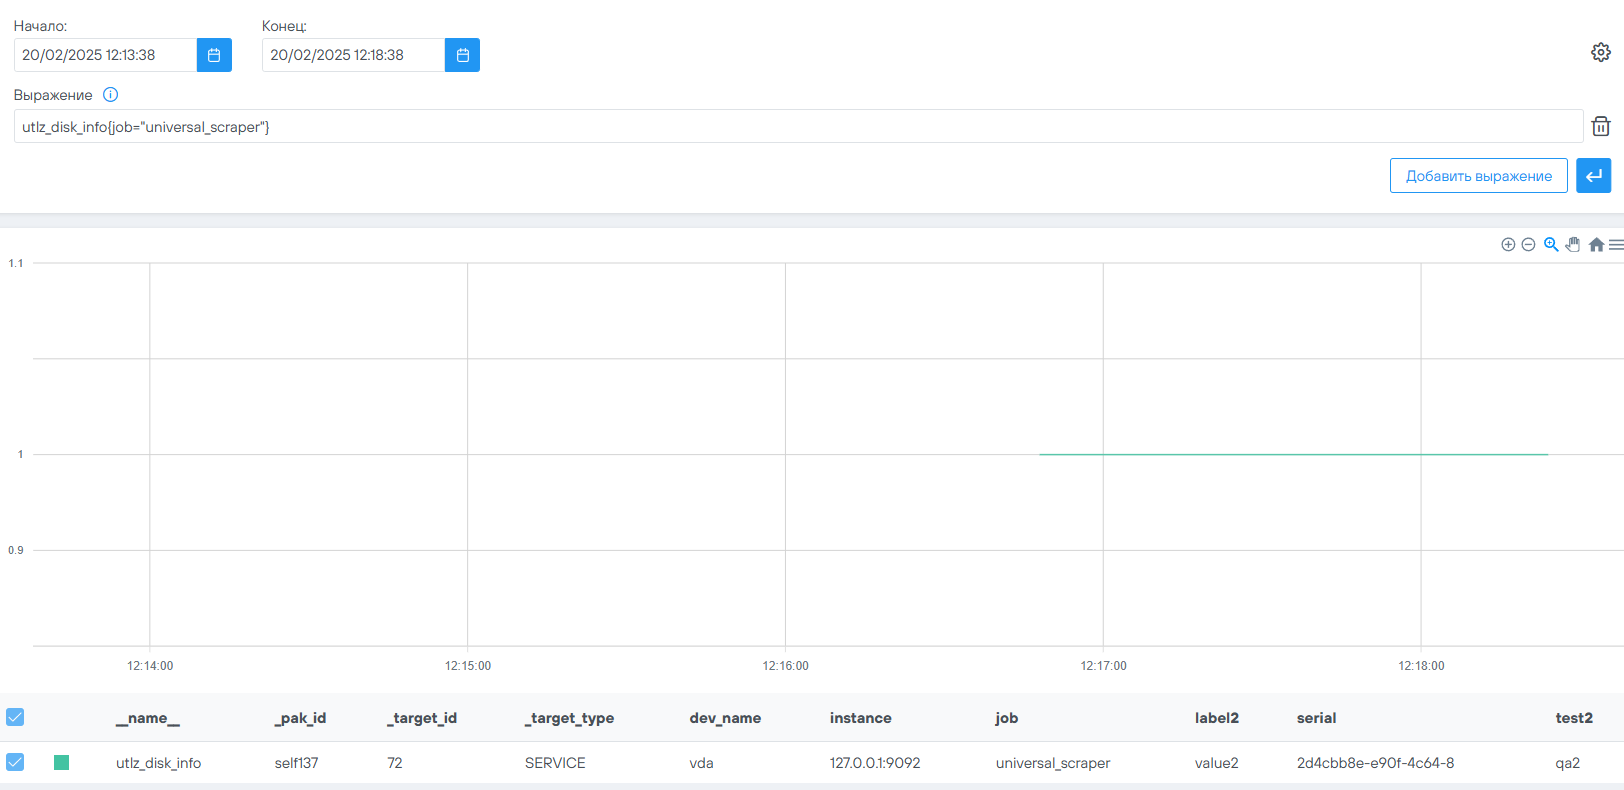Click the green utlz_disk_info color swatch
The image size is (1624, 790).
(61, 763)
